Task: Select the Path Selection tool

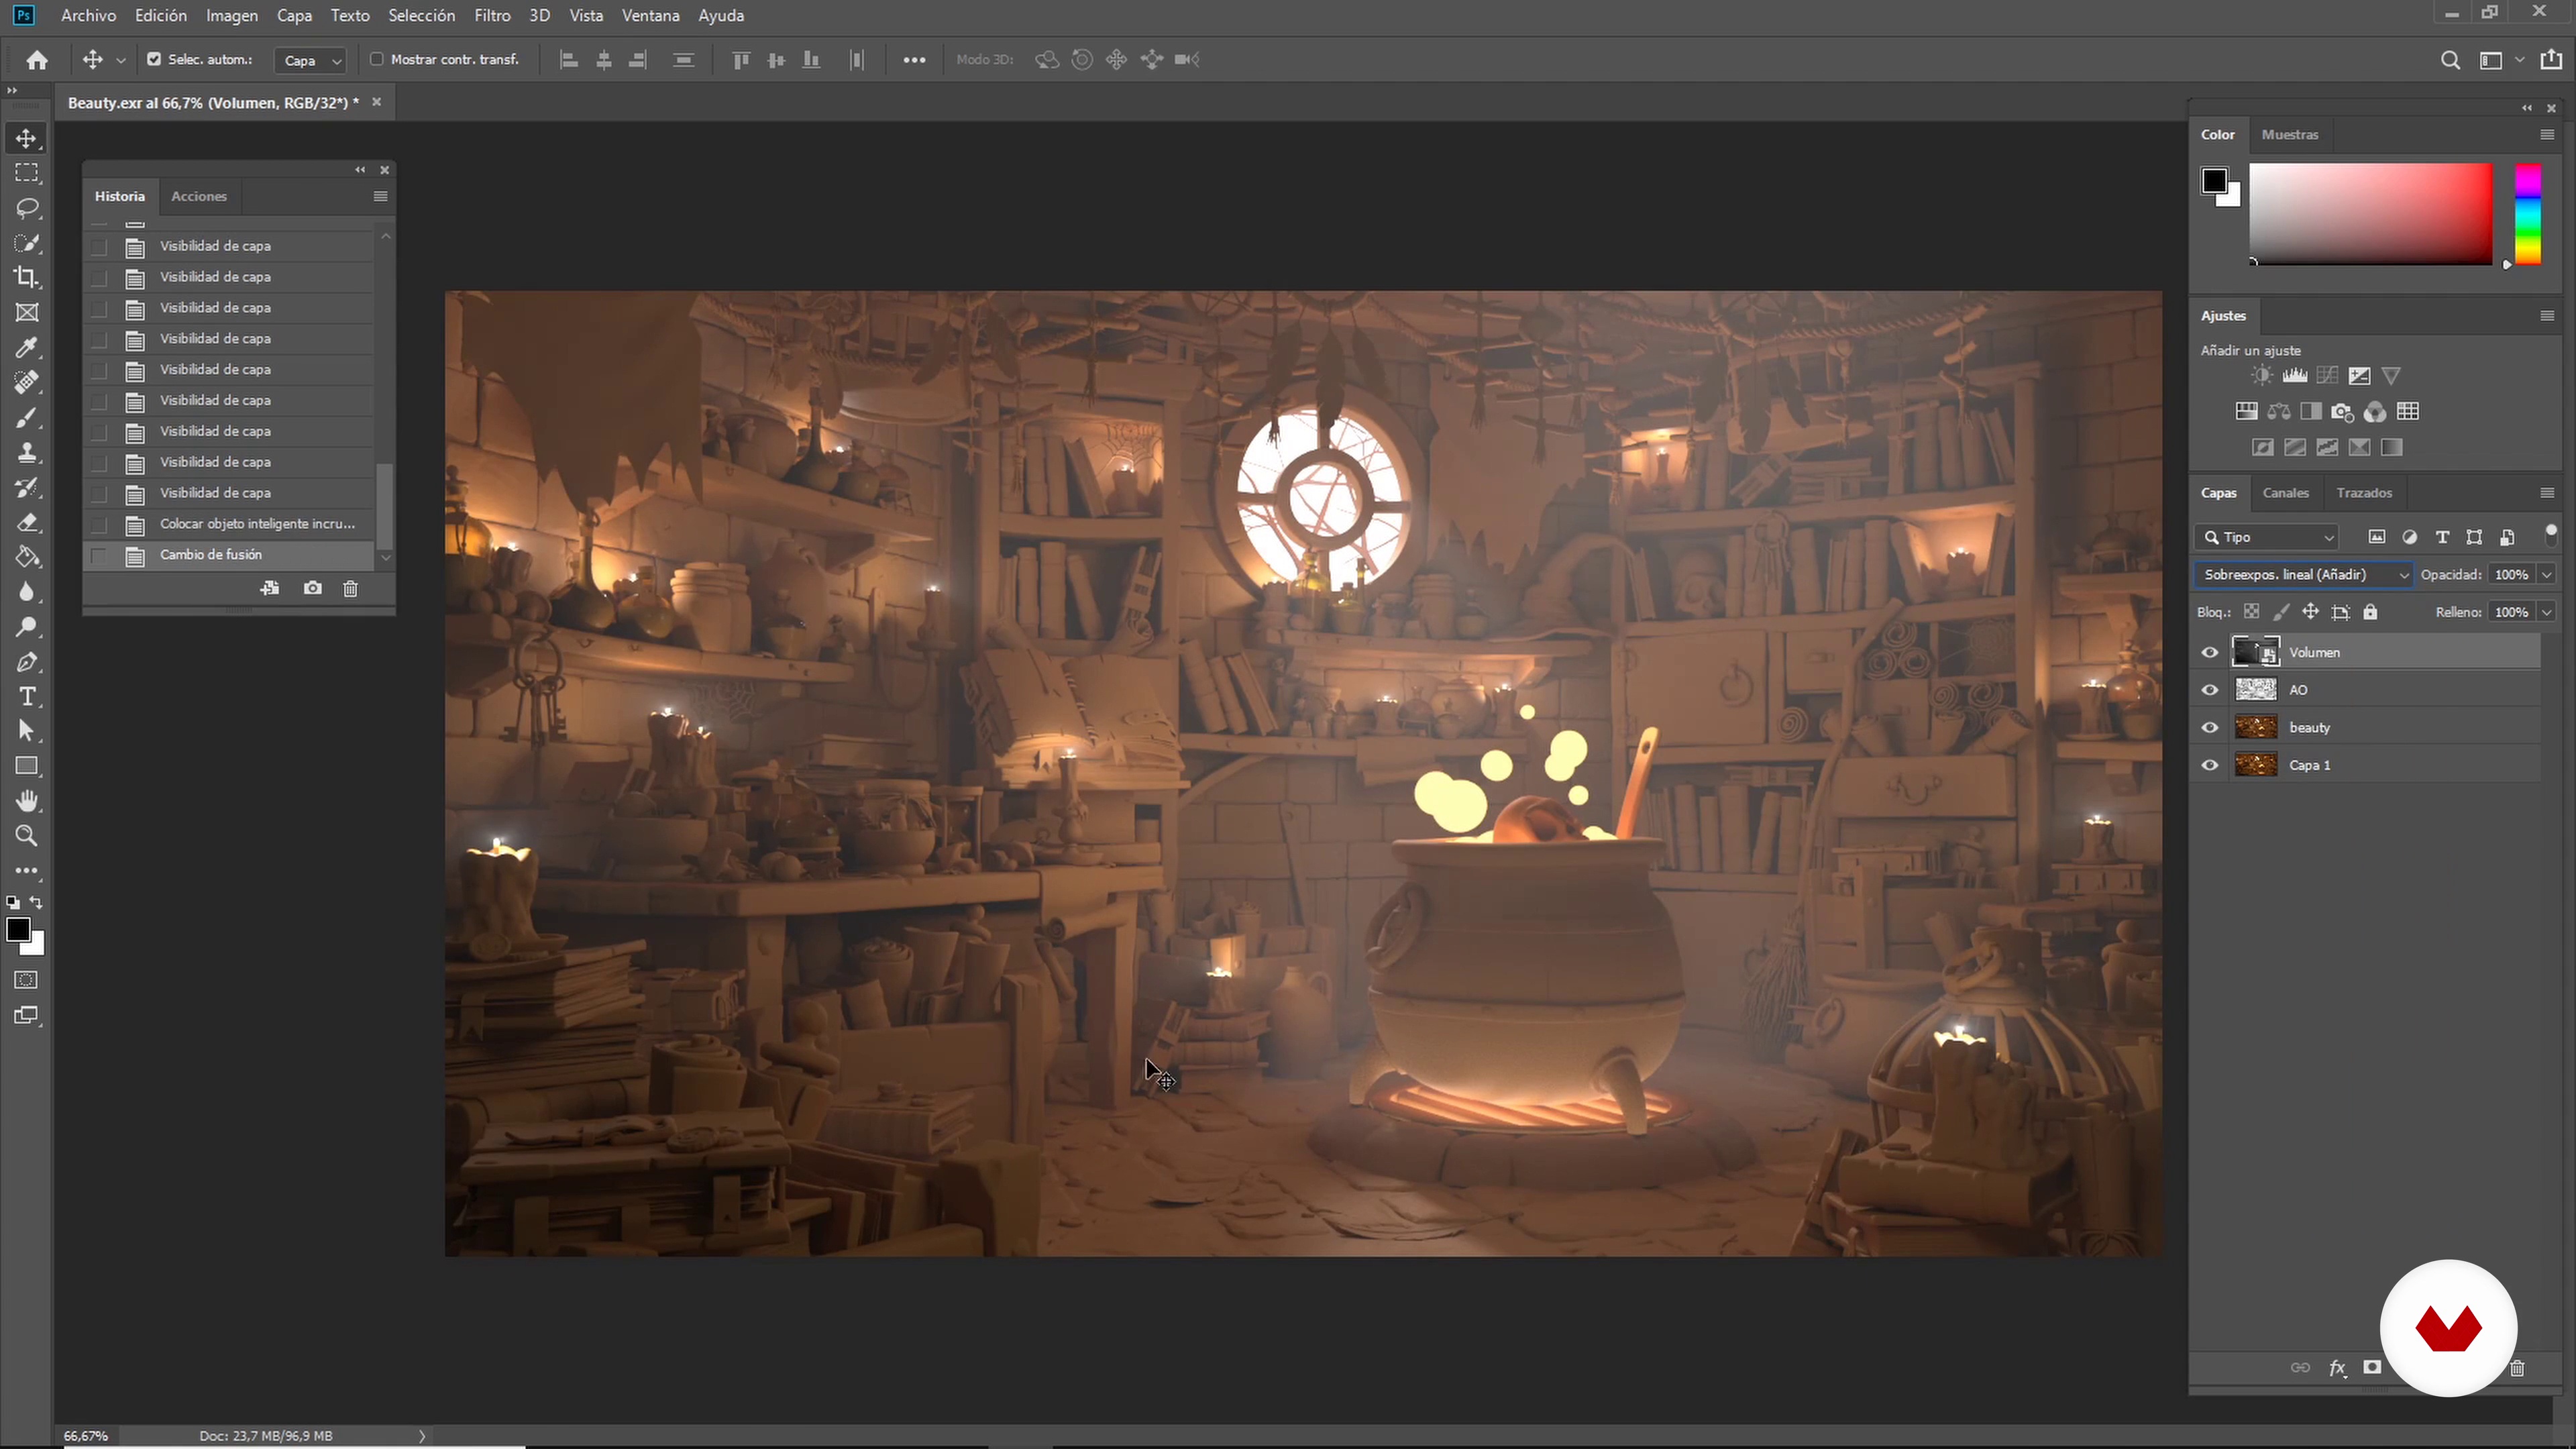Action: coord(27,731)
